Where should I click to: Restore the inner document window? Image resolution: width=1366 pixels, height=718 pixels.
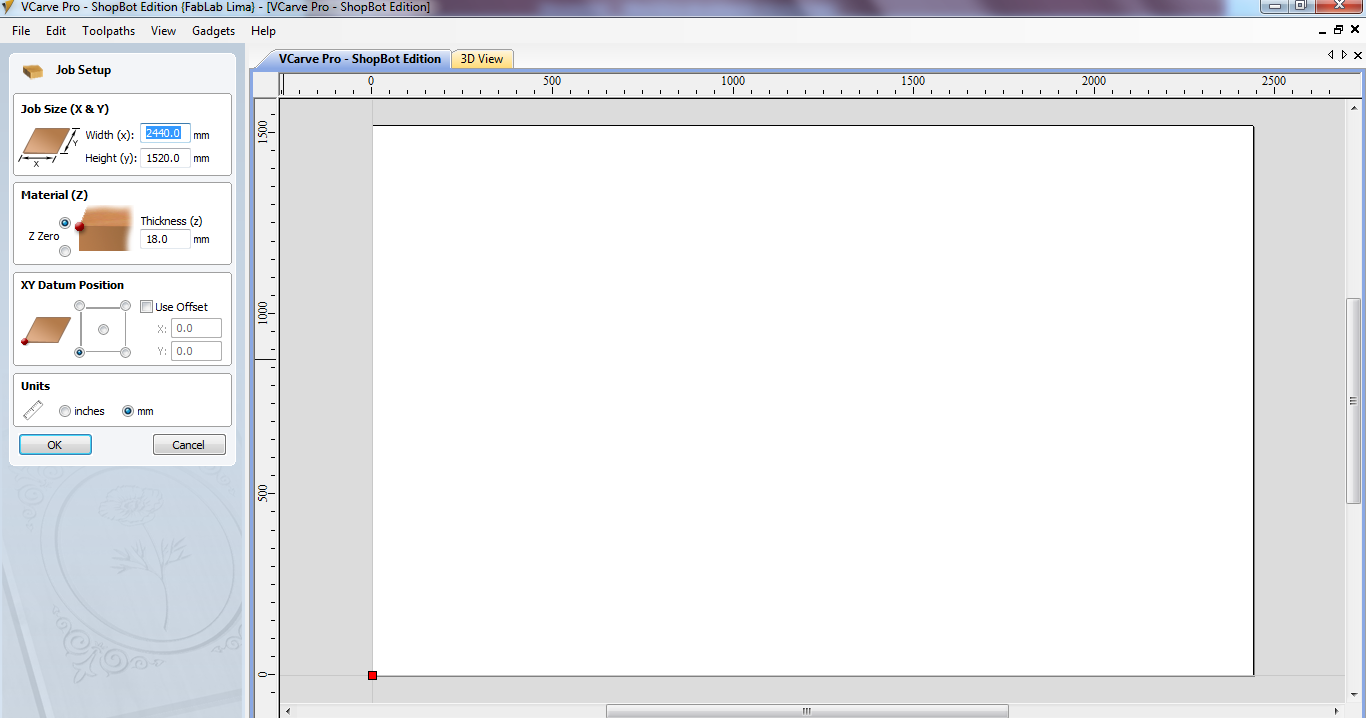click(1338, 30)
